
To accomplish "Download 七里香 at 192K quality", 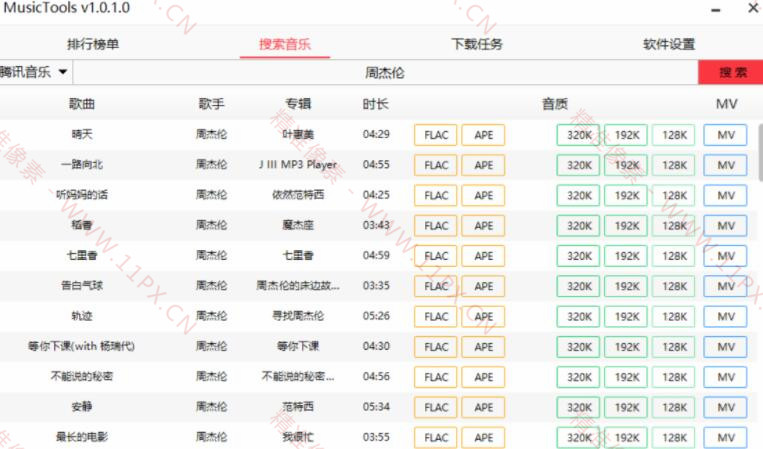I will tap(626, 256).
